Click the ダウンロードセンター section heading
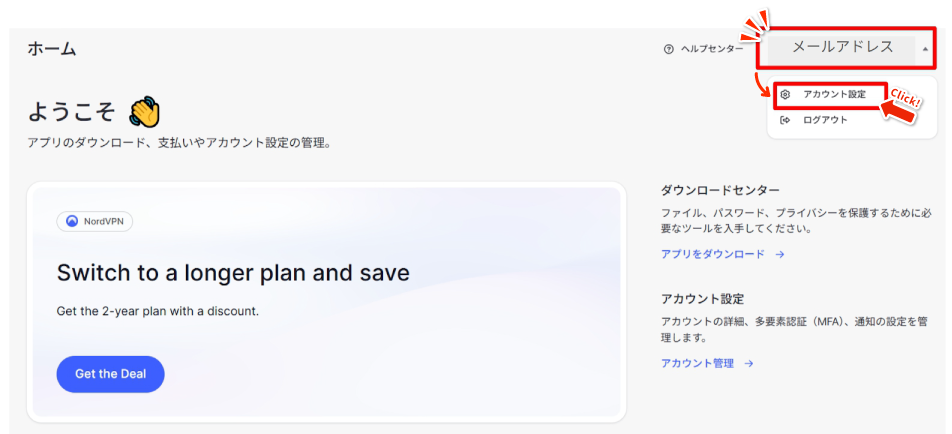The height and width of the screenshot is (434, 952). (720, 190)
